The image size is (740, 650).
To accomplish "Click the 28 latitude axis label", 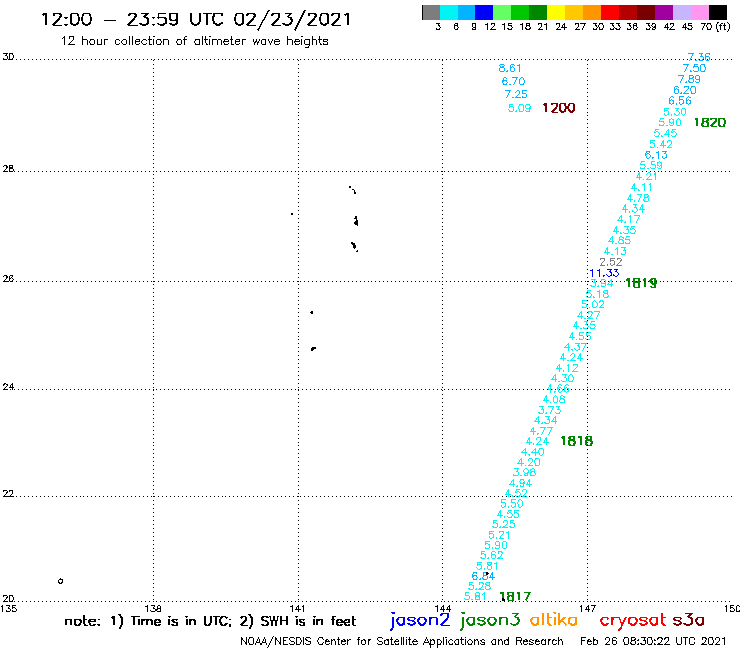I will pos(8,169).
